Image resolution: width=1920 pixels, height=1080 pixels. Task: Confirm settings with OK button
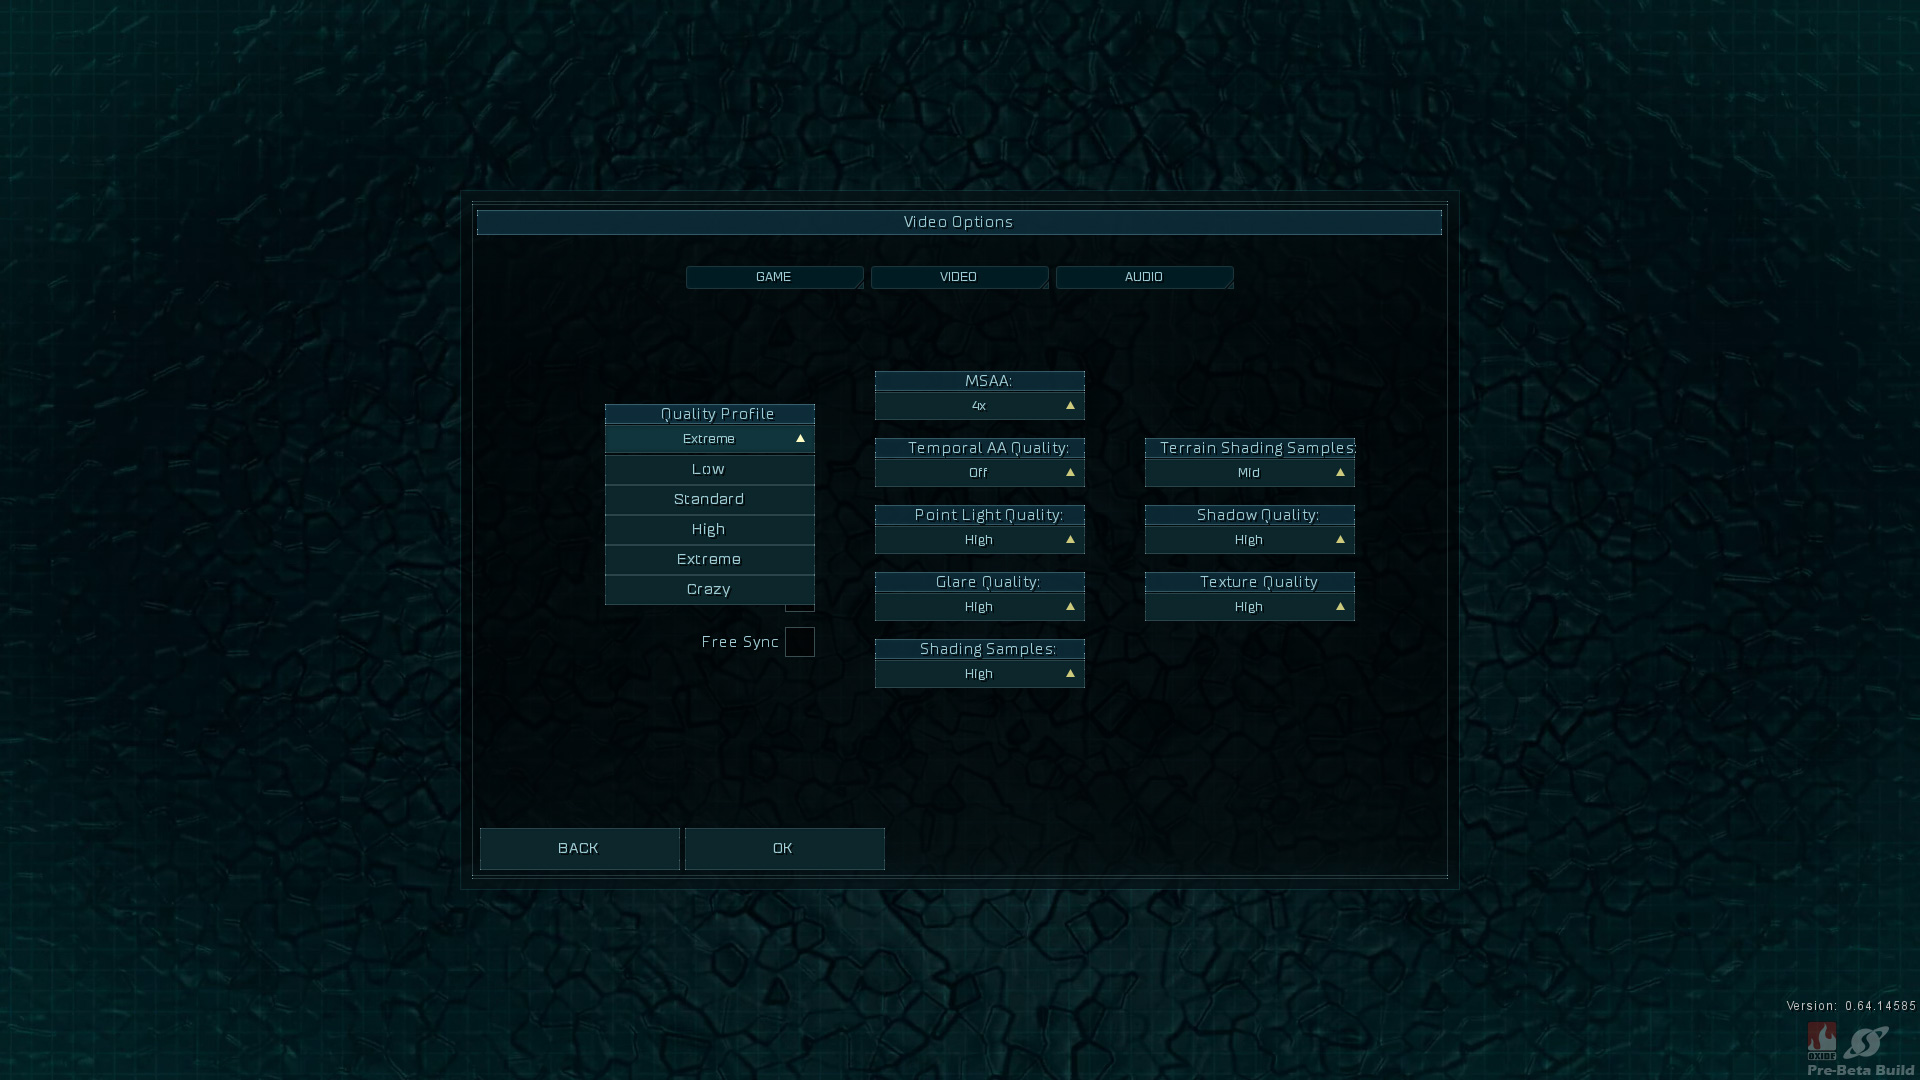tap(784, 849)
